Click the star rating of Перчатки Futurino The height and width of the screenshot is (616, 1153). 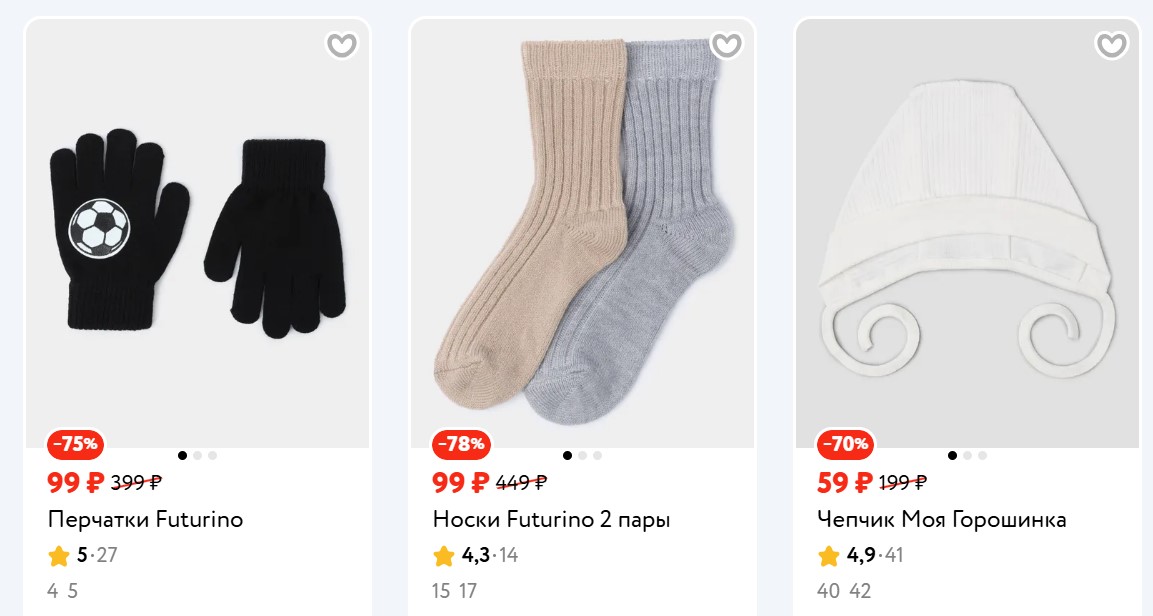click(59, 555)
